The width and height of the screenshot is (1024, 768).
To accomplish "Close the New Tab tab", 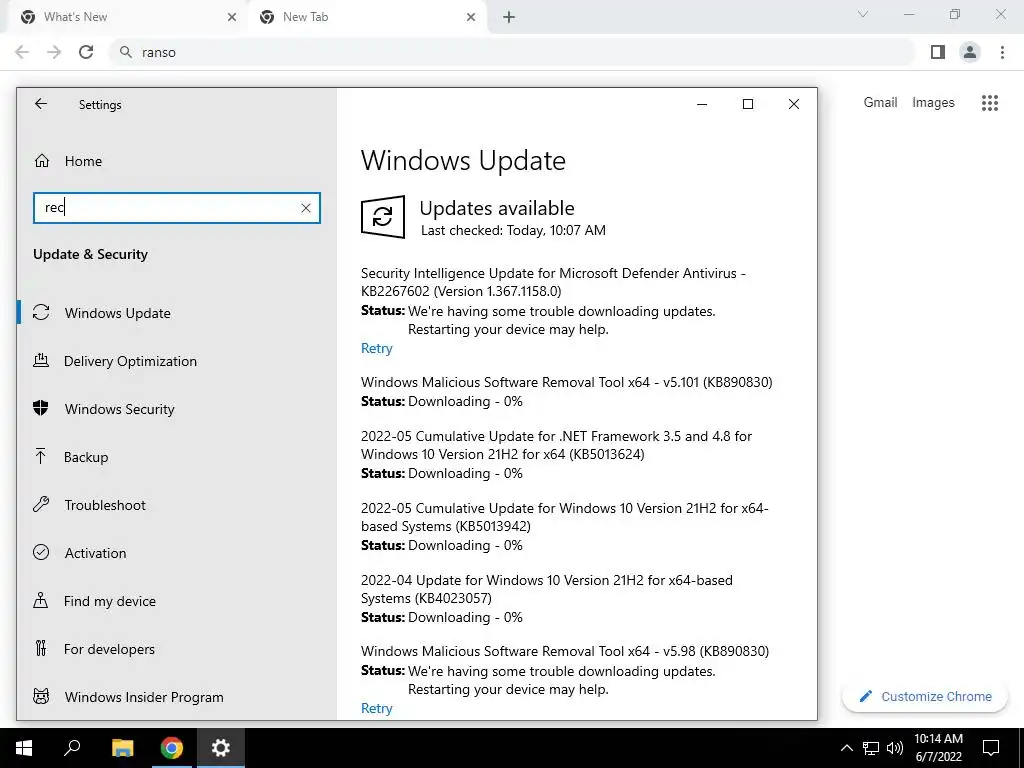I will coord(471,17).
